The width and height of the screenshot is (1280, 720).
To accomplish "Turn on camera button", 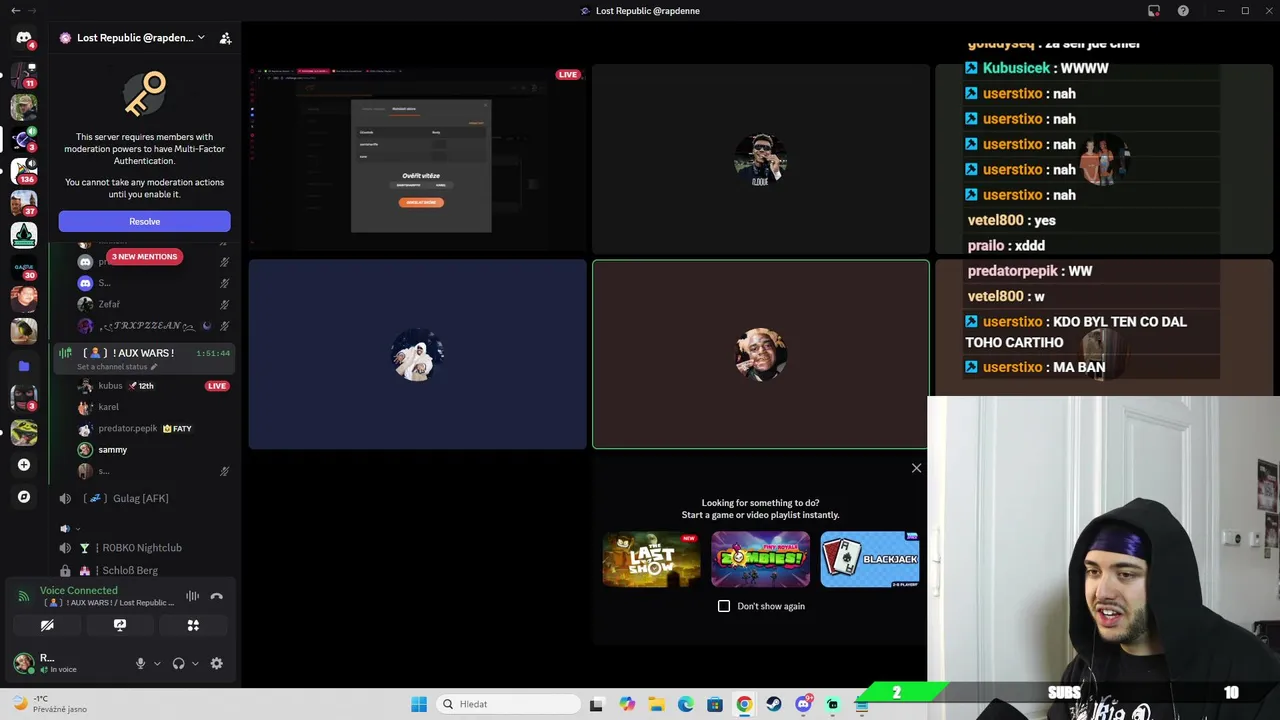I will pos(47,625).
